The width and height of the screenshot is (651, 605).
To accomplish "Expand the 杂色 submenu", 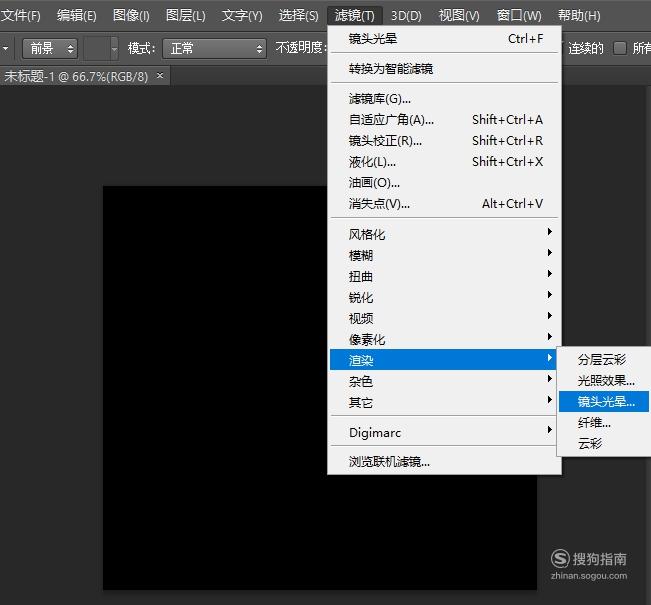I will 444,381.
